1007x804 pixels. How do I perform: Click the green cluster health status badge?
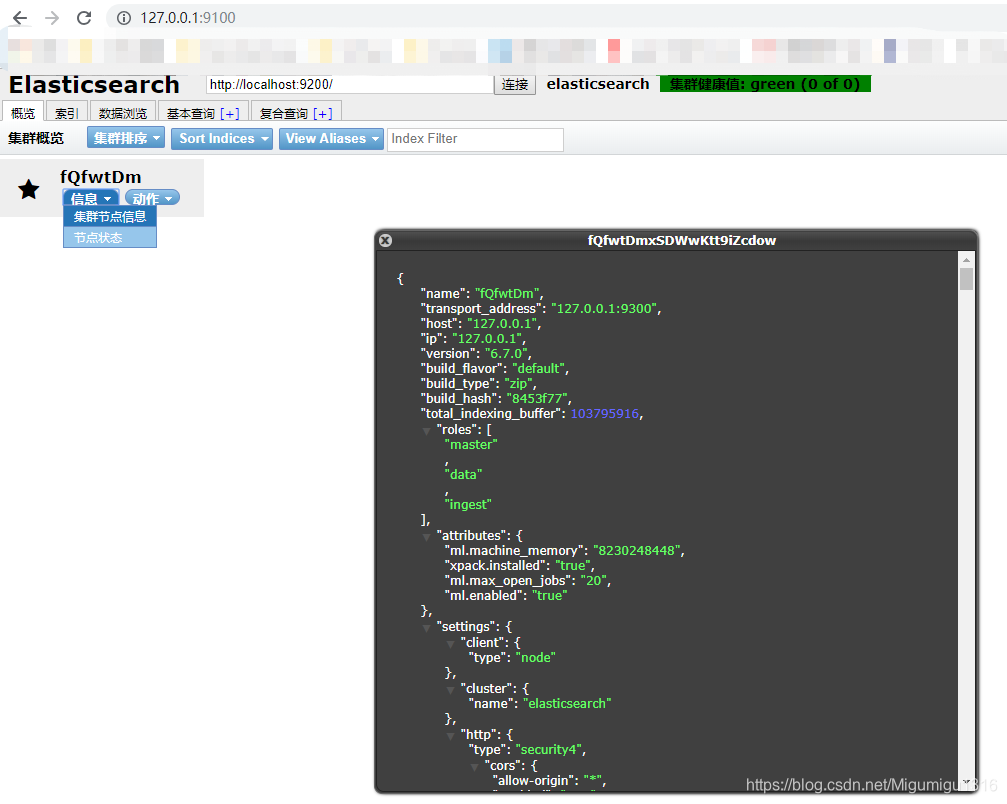tap(765, 84)
